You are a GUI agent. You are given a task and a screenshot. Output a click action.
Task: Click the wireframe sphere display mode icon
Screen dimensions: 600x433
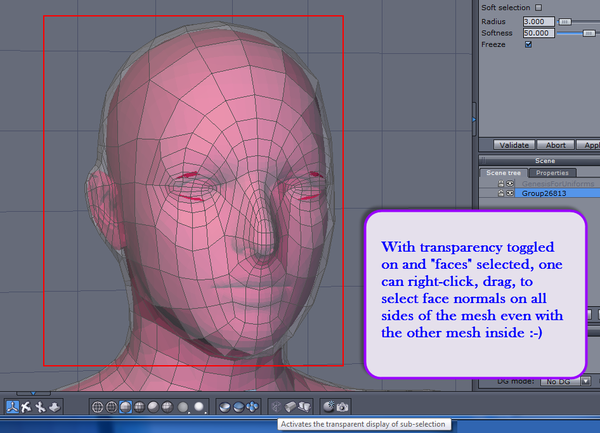coord(97,407)
